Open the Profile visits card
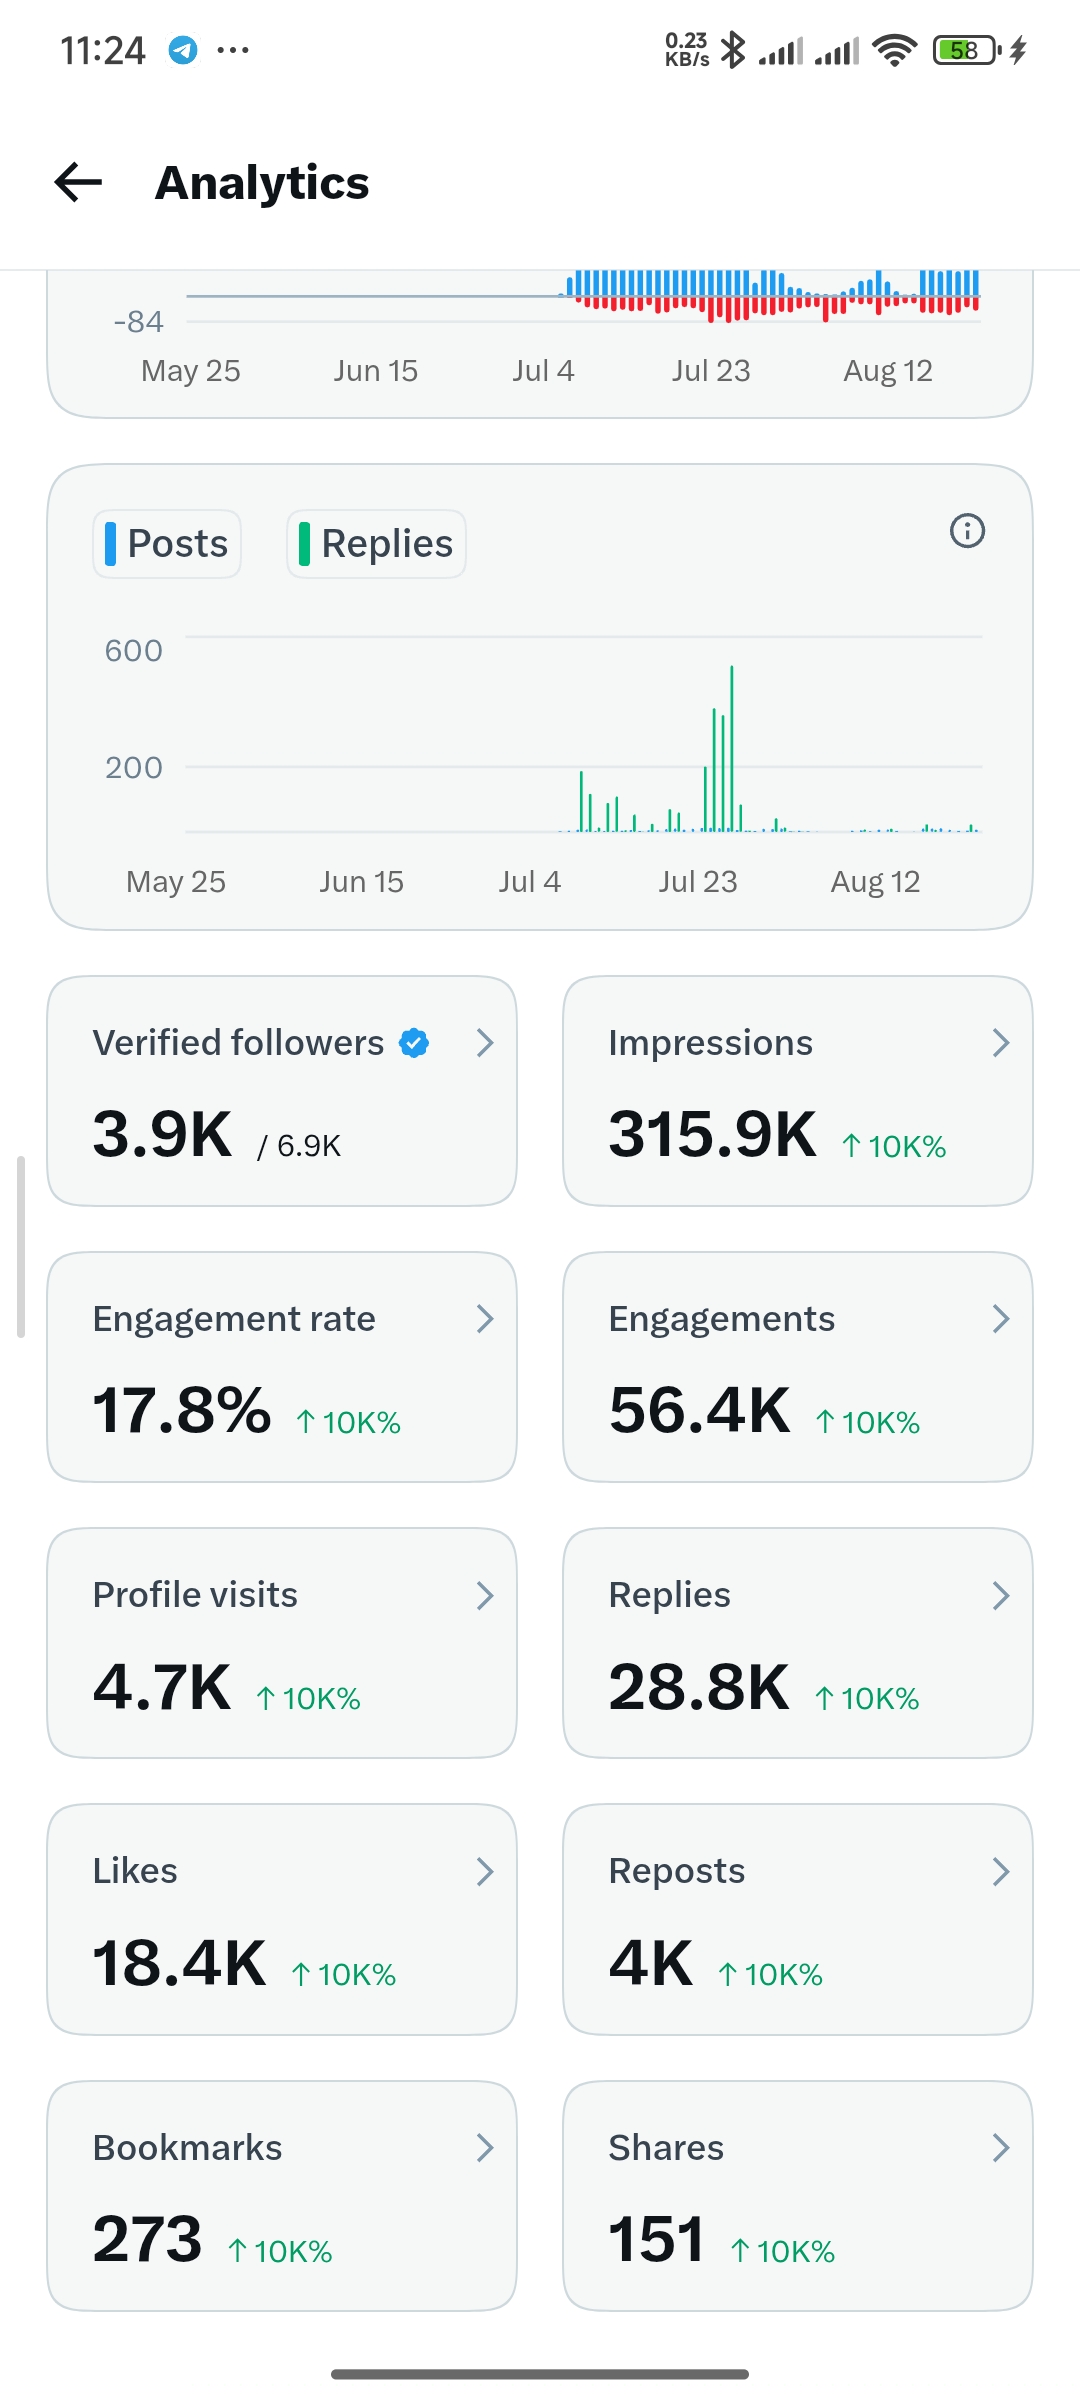The height and width of the screenshot is (2400, 1080). tap(282, 1643)
